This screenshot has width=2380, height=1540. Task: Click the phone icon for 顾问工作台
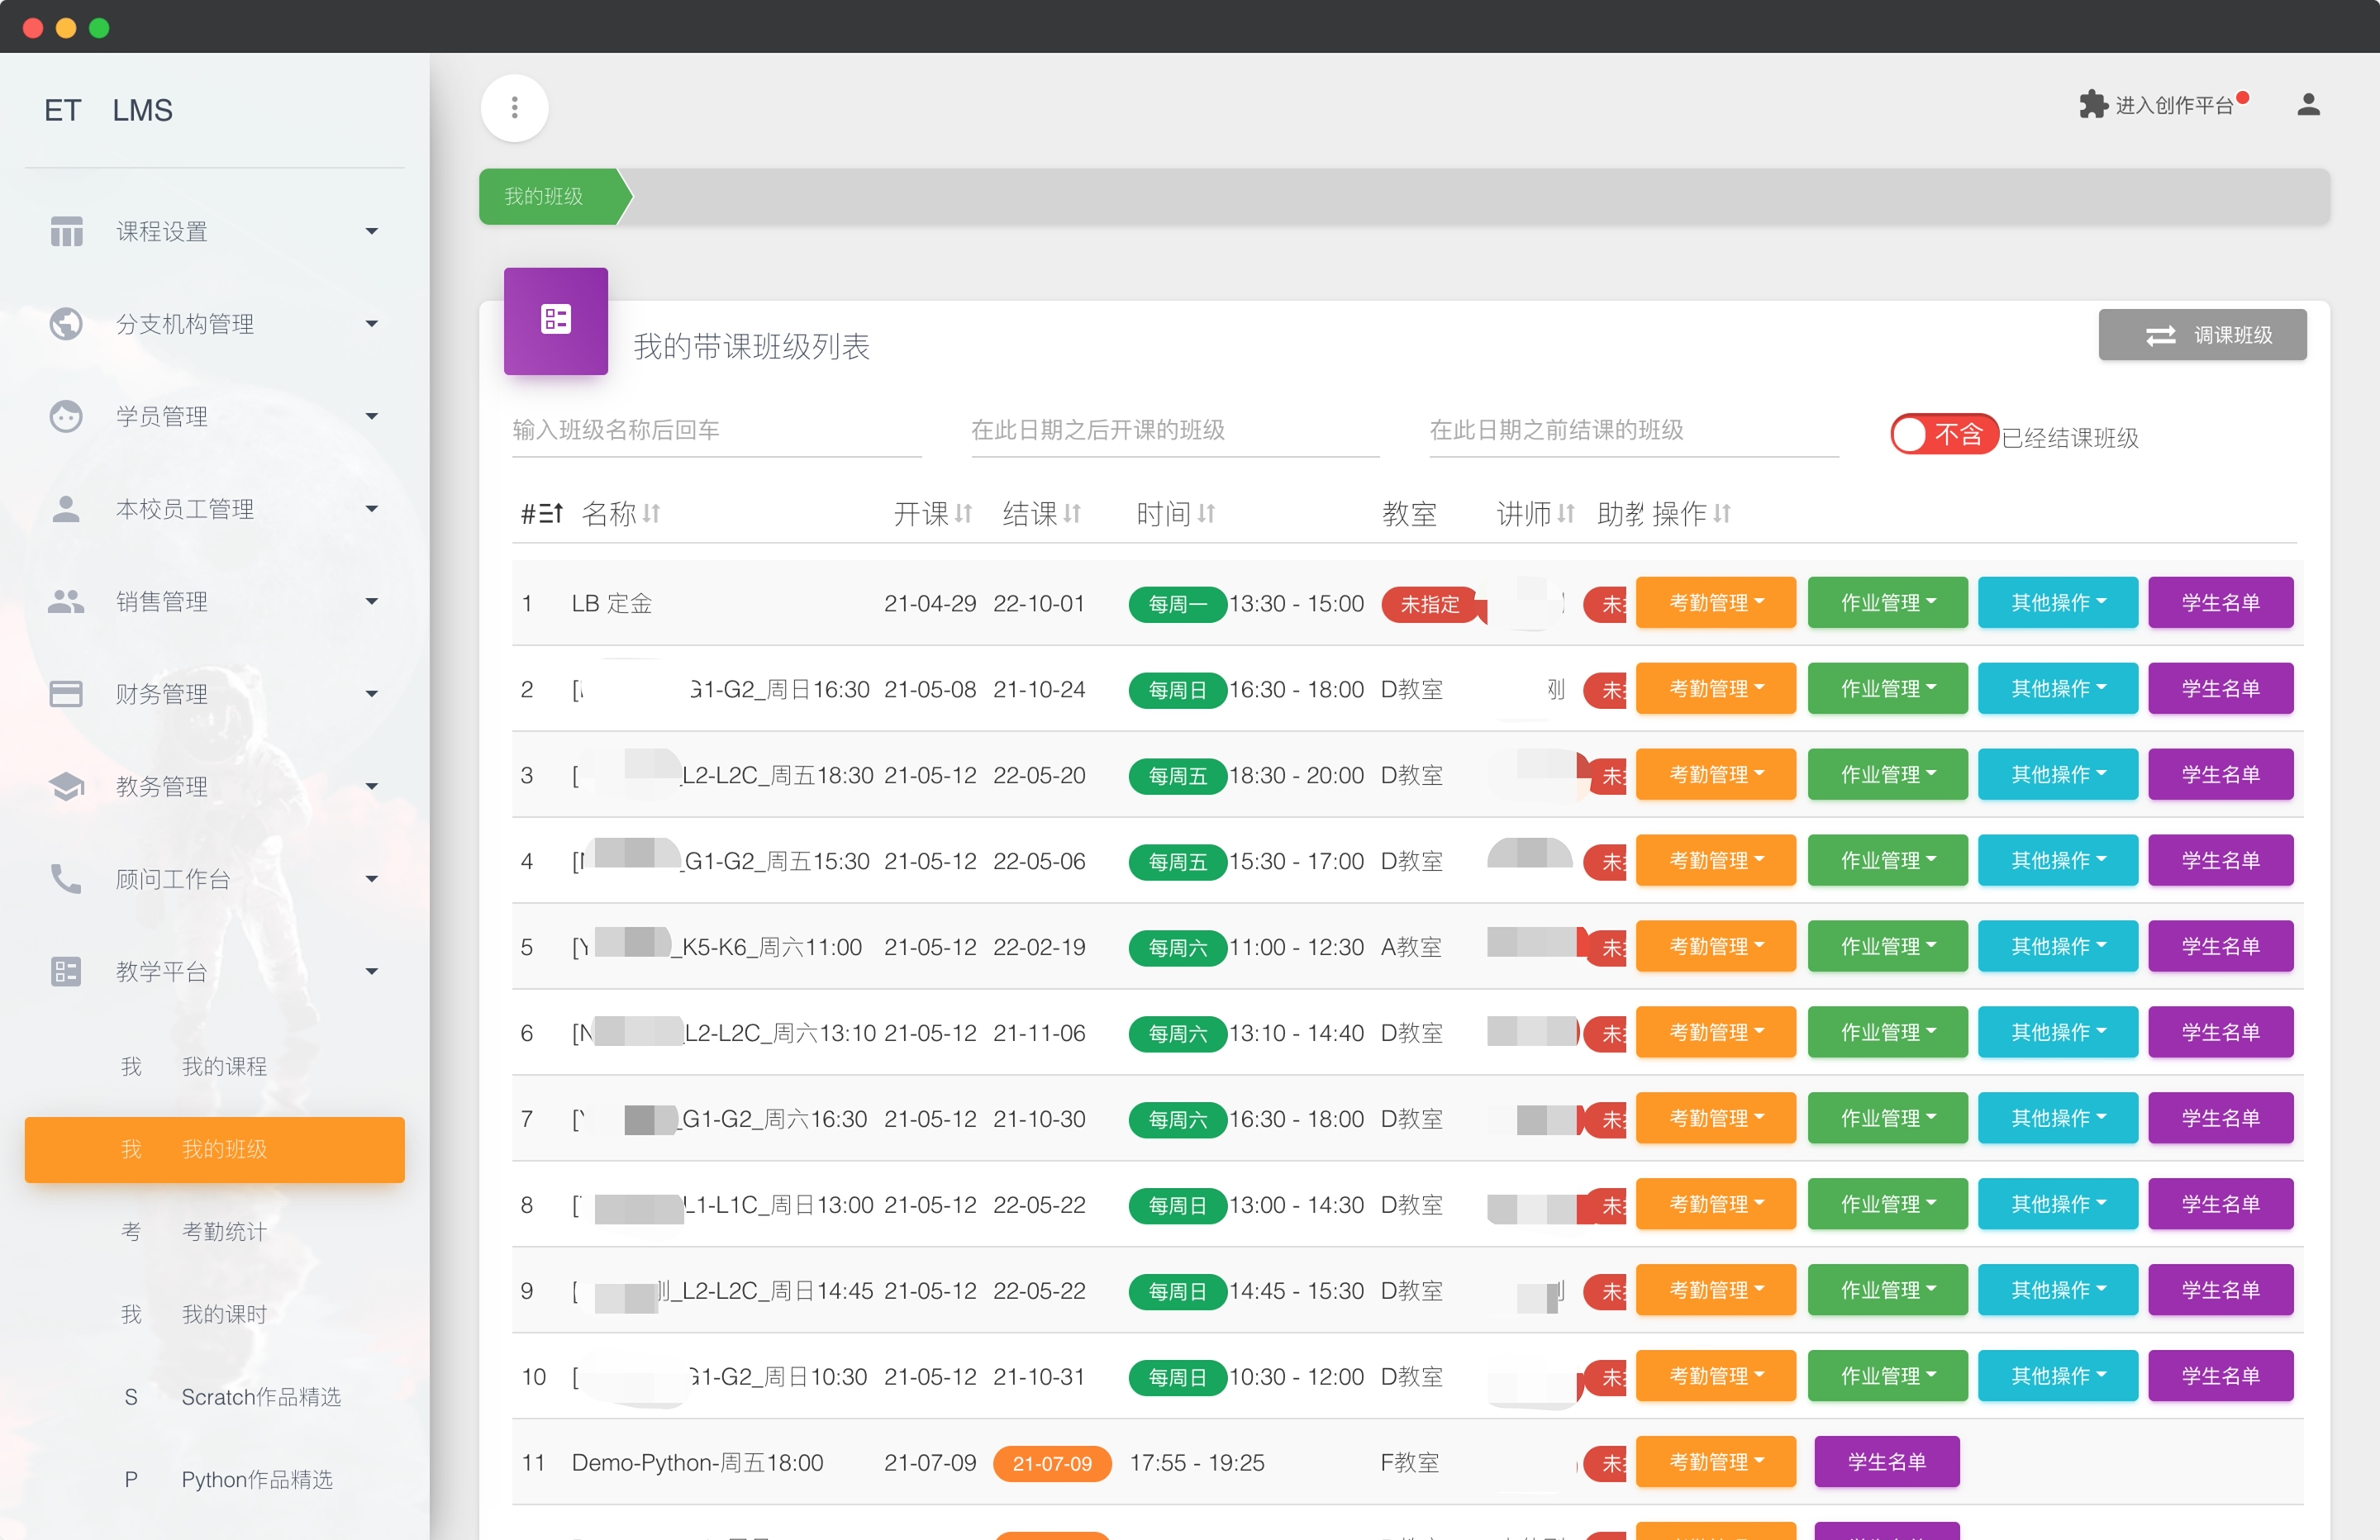66,878
